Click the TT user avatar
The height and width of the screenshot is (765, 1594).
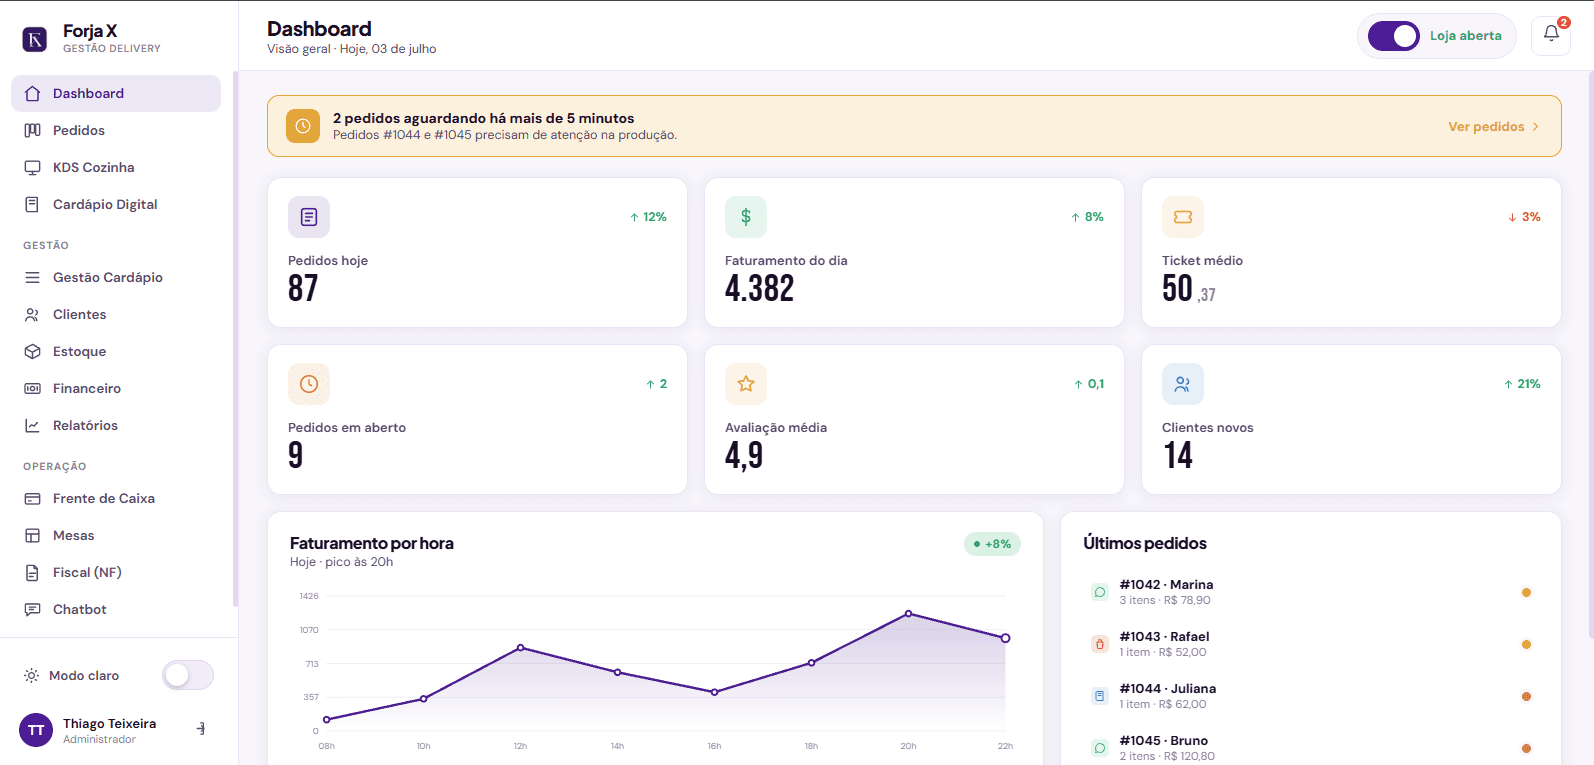36,730
